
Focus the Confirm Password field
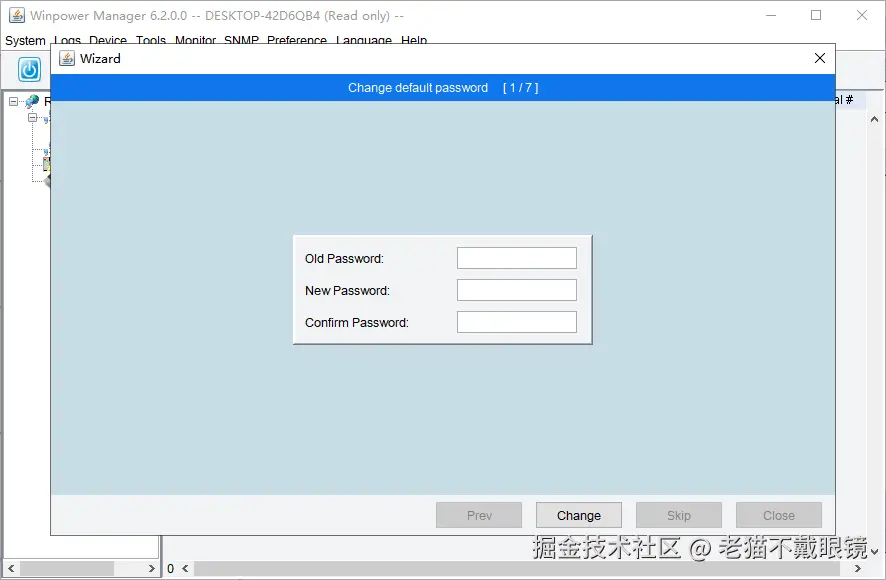[516, 322]
